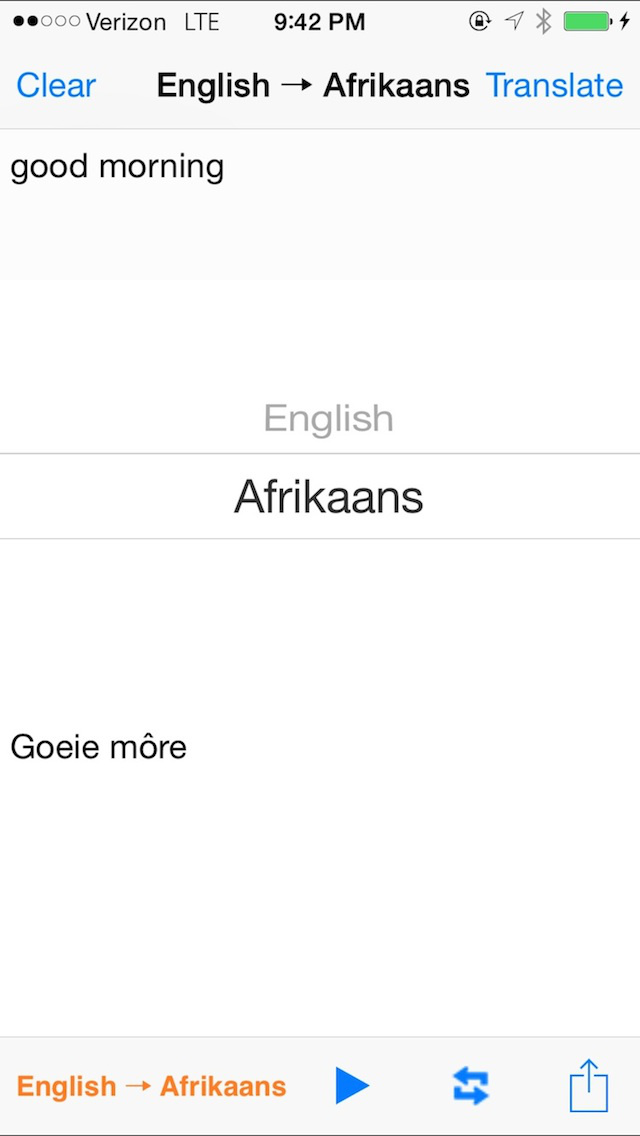This screenshot has height=1136, width=640.
Task: Tap the play translation audio icon
Action: click(x=351, y=1085)
